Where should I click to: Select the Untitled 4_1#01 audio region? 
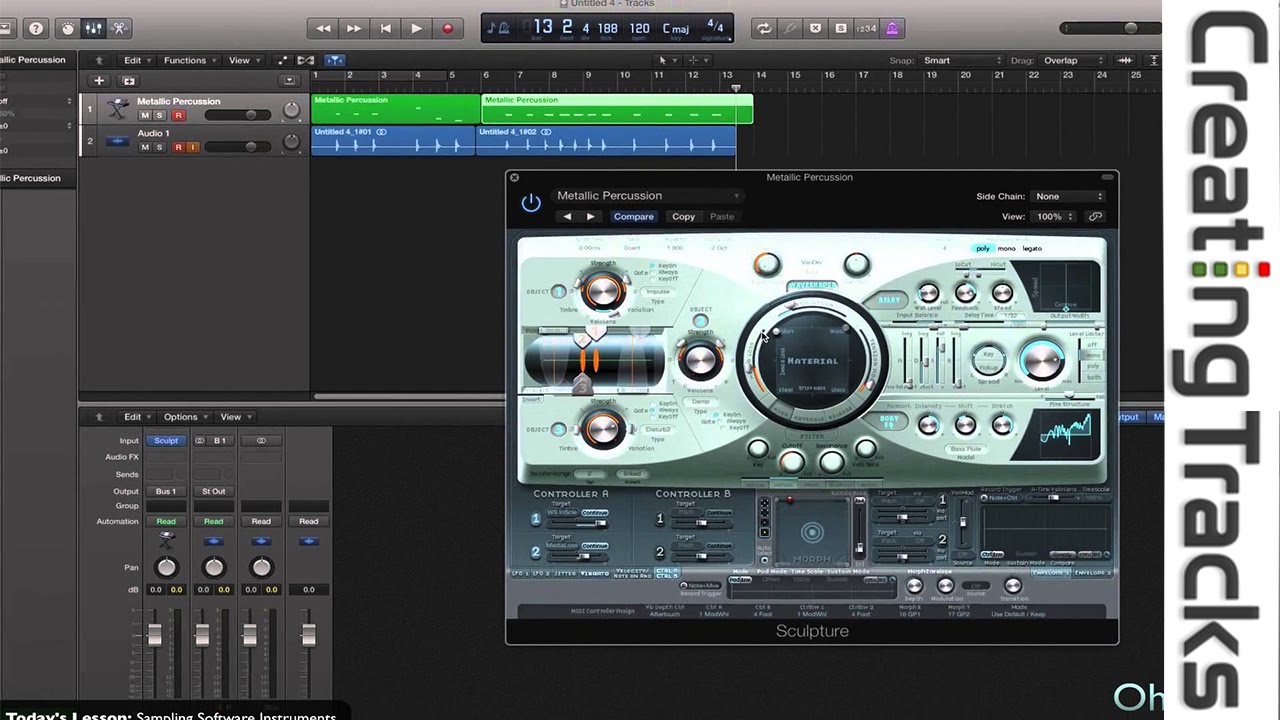point(393,141)
